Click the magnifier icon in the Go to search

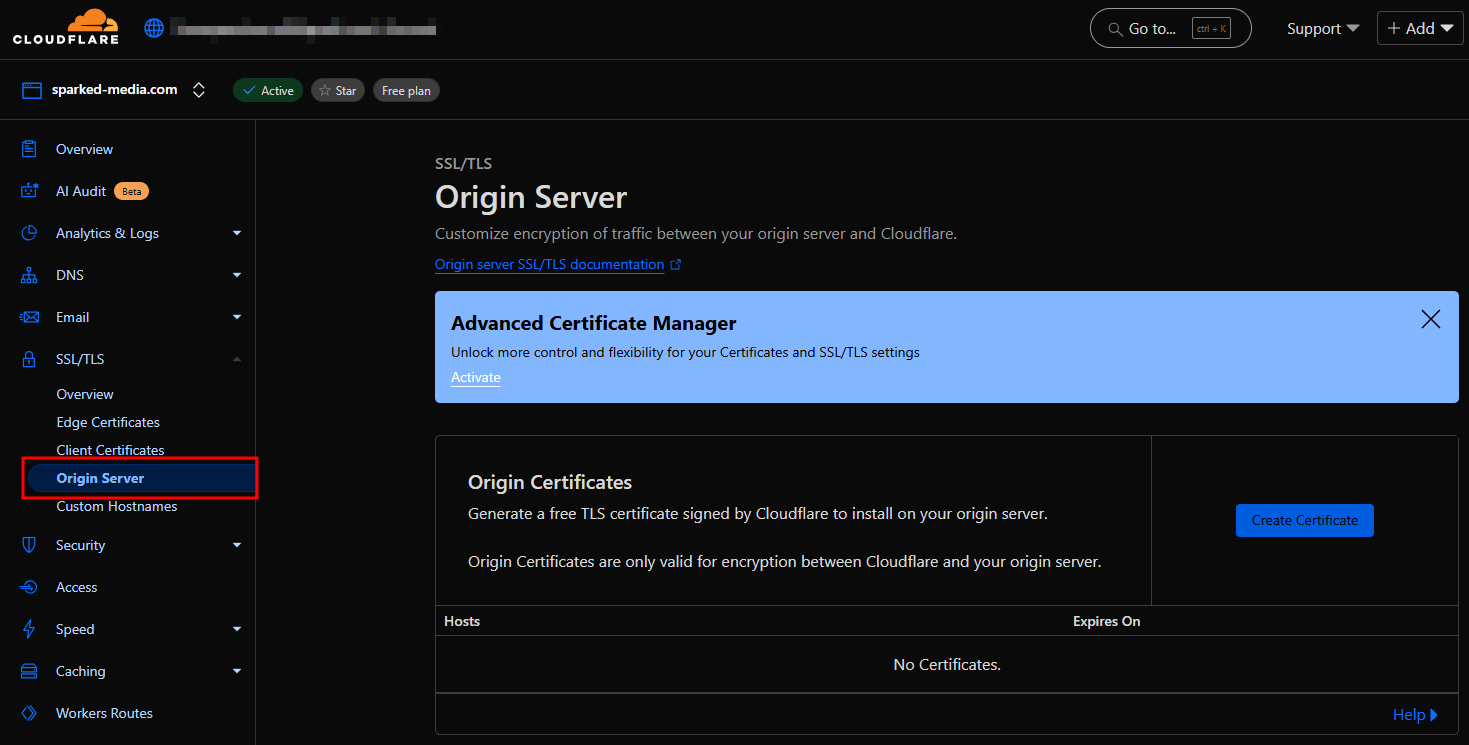[1113, 29]
